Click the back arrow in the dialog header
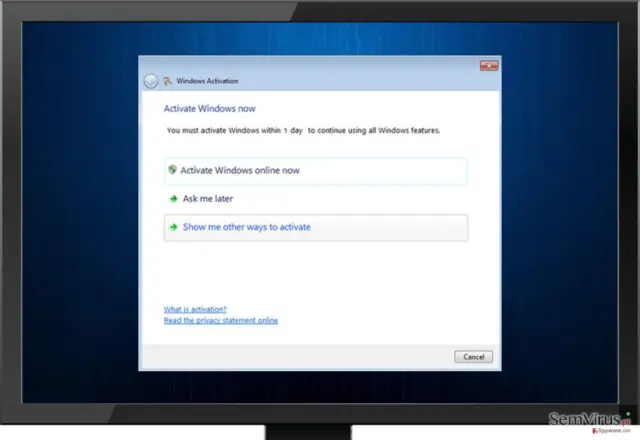 tap(151, 81)
